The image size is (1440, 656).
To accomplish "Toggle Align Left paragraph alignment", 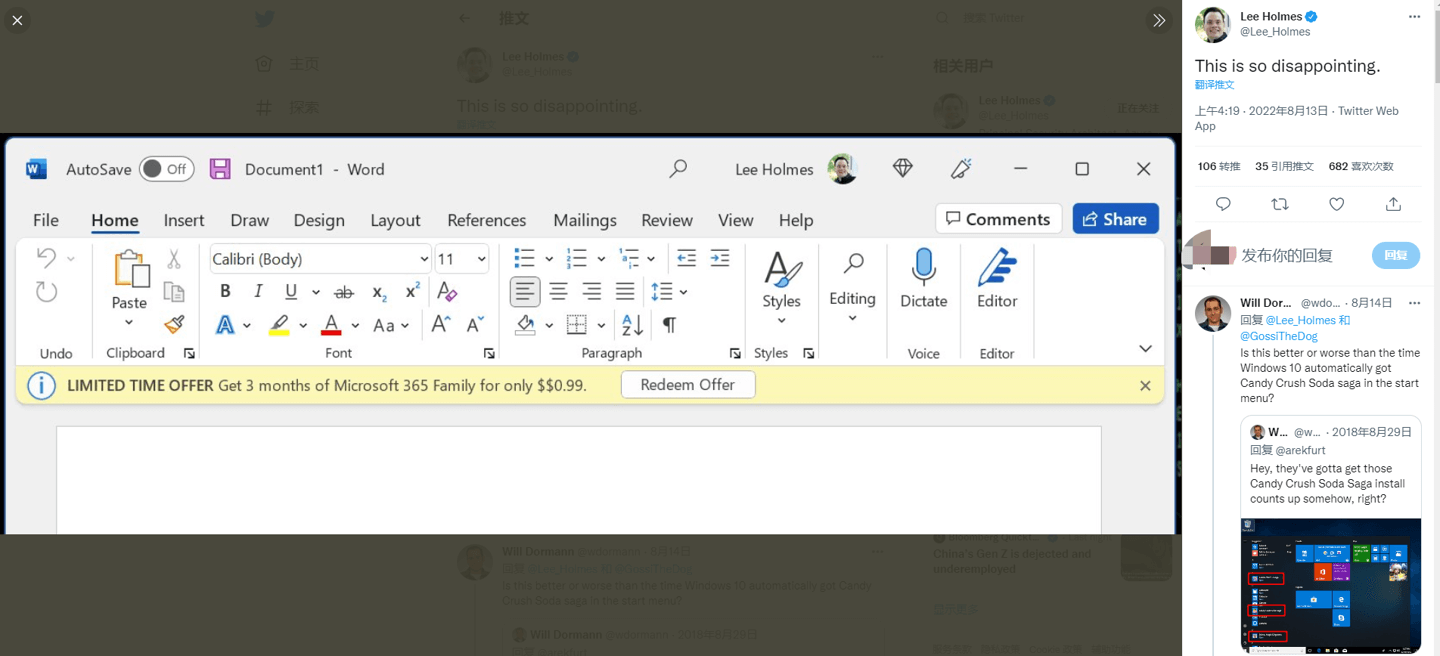I will point(525,292).
